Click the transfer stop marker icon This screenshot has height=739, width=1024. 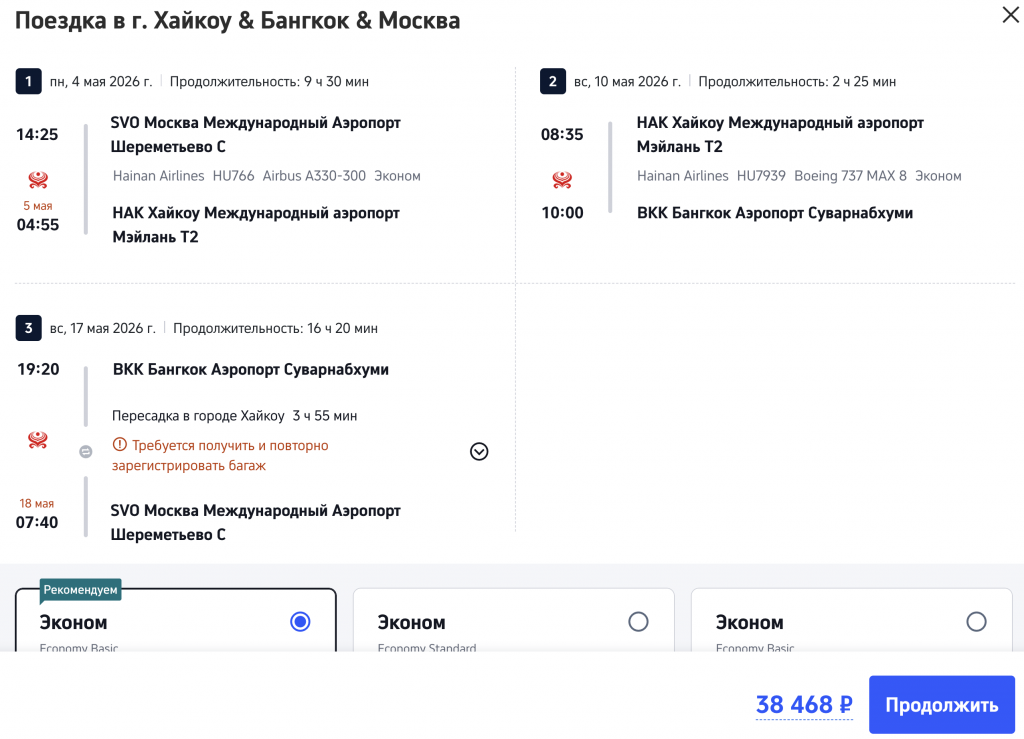tap(86, 451)
